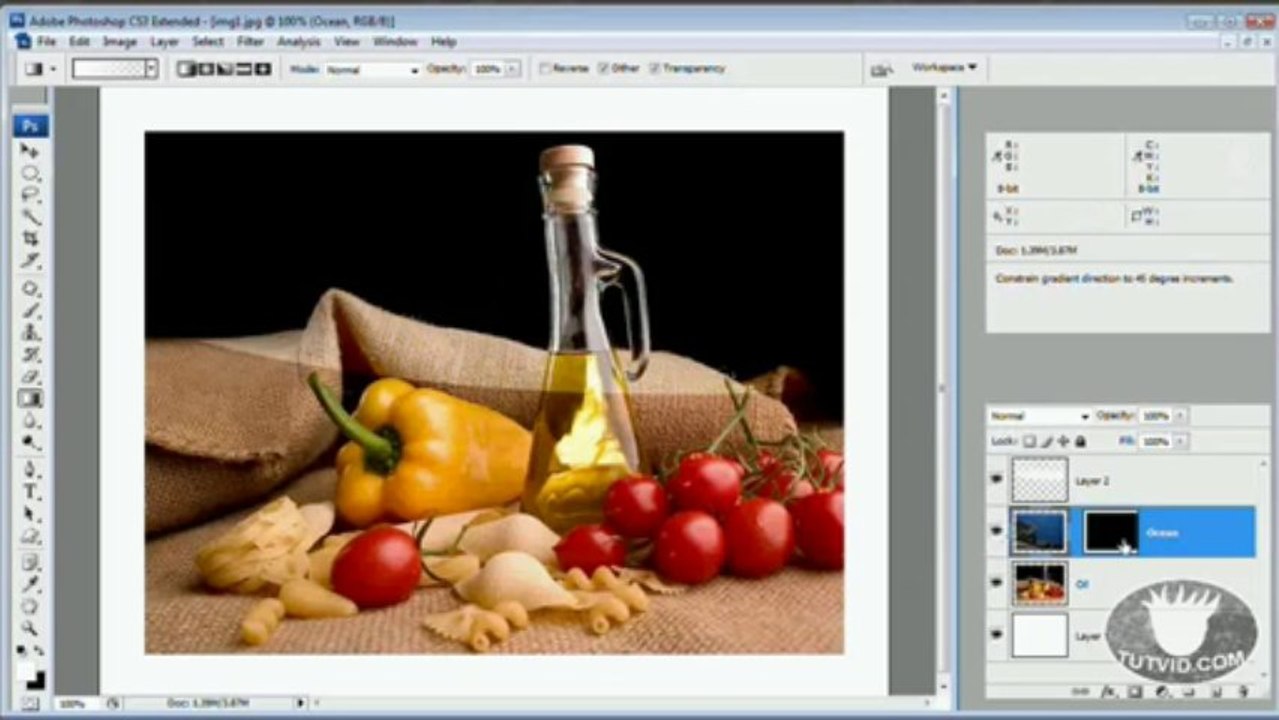Select the Lasso tool
The width and height of the screenshot is (1279, 720).
[x=31, y=194]
